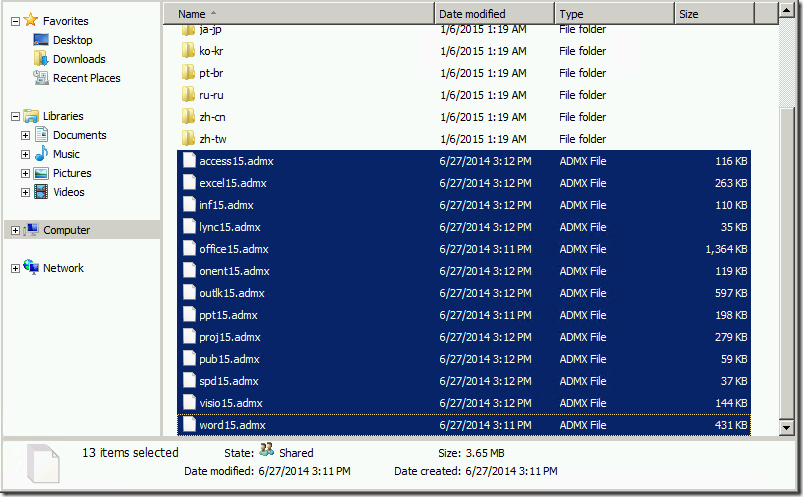Expand the Pictures library node
The width and height of the screenshot is (803, 497).
point(25,173)
